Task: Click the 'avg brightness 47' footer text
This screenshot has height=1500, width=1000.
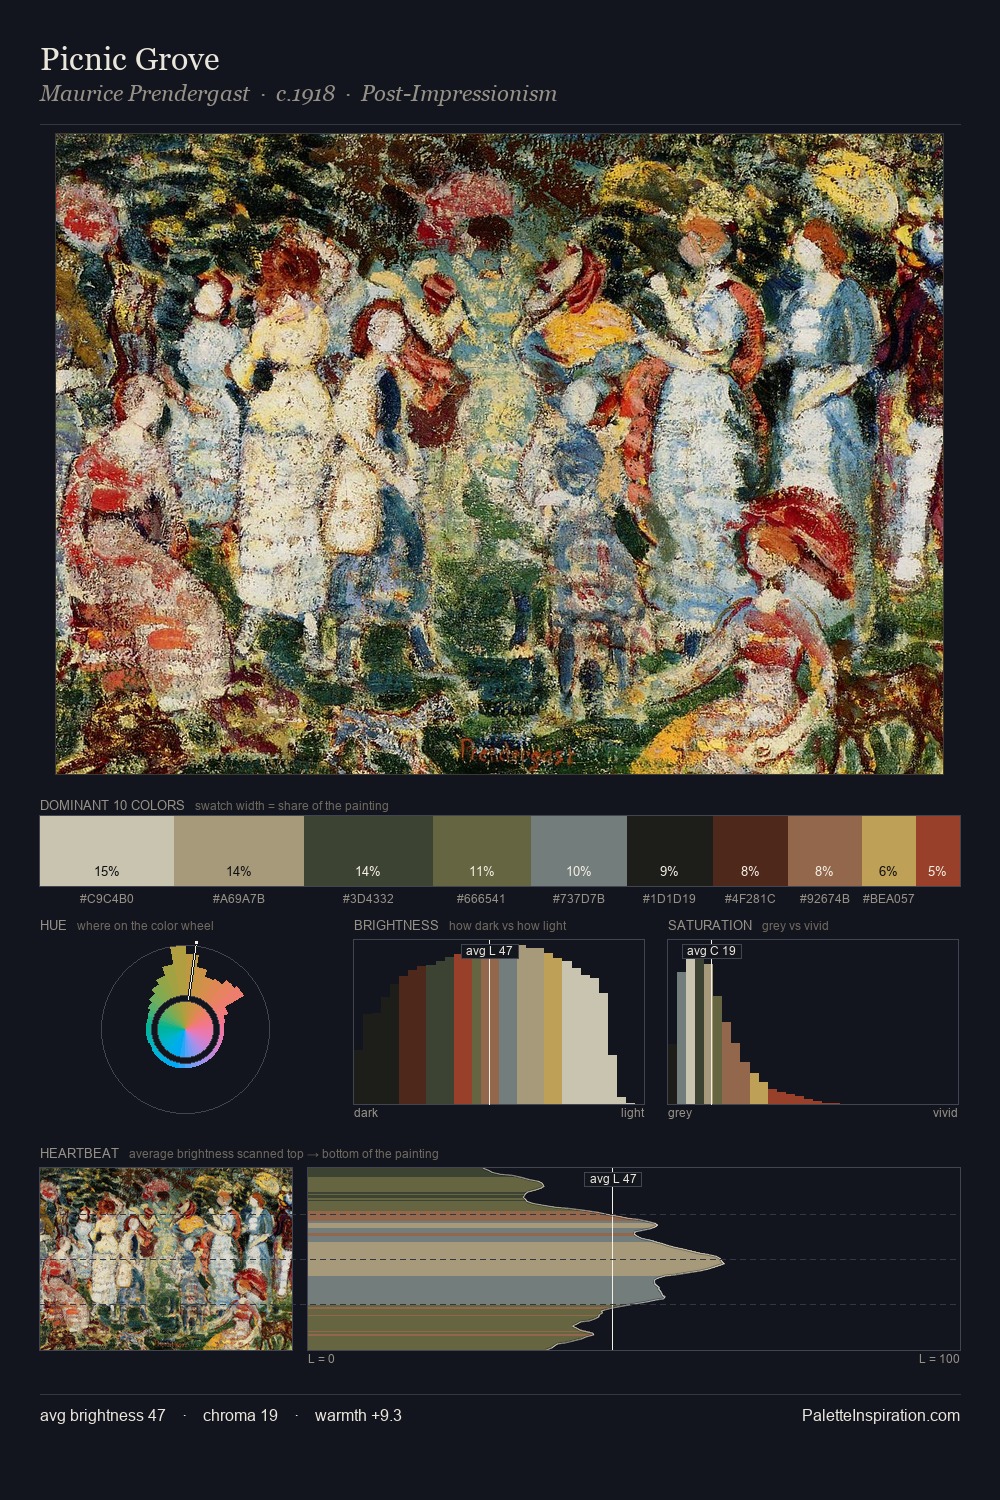Action: pyautogui.click(x=103, y=1416)
